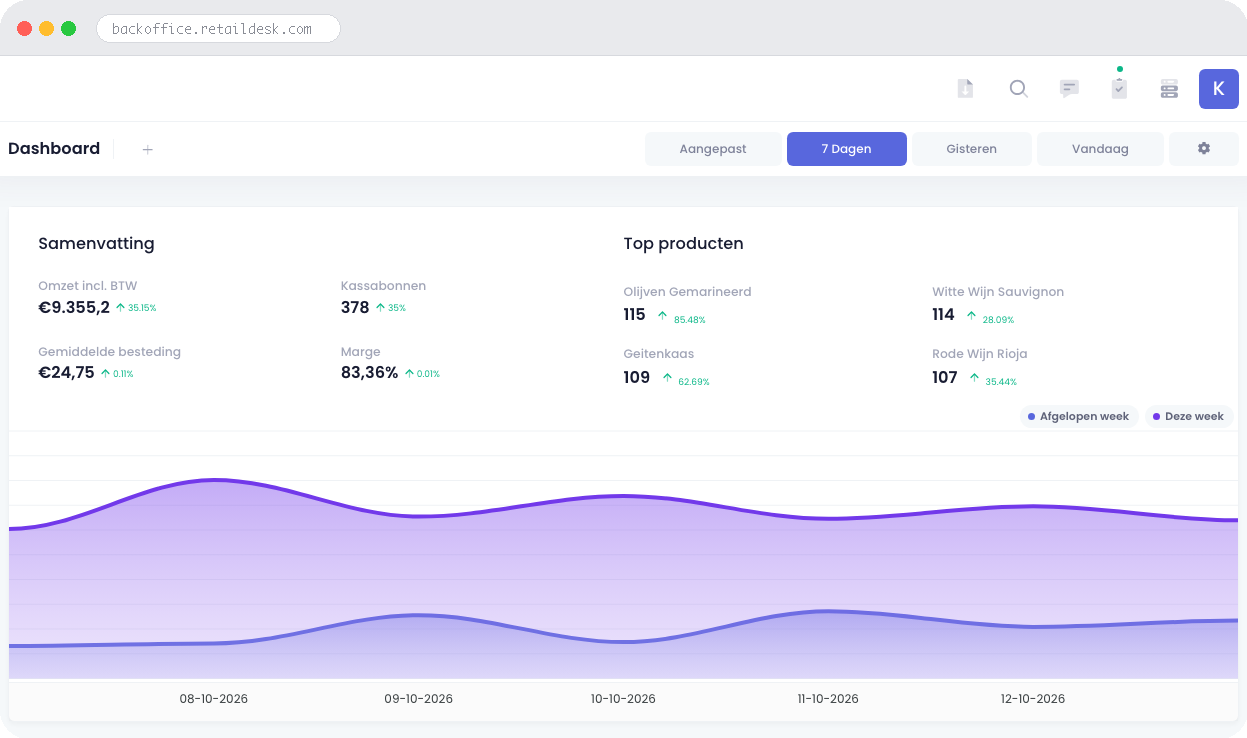The height and width of the screenshot is (738, 1247).
Task: Click the Samenvatting heading
Action: point(96,243)
